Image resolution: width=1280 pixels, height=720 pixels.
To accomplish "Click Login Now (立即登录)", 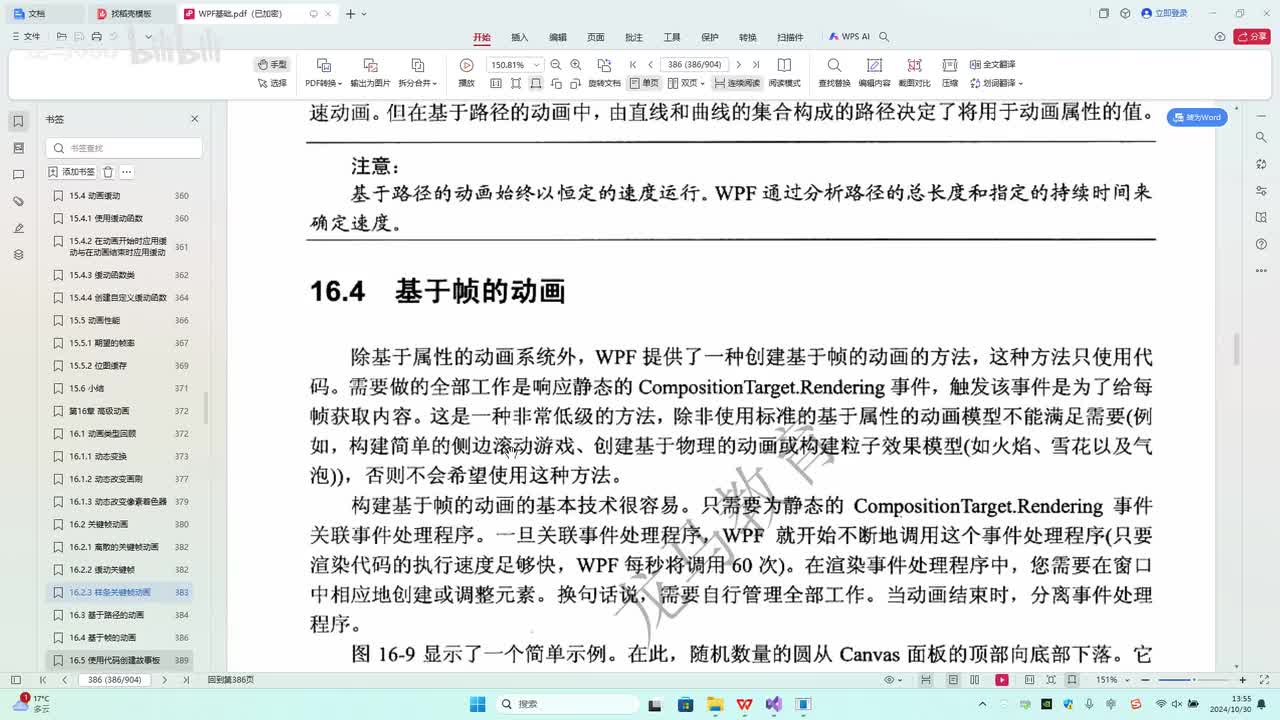I will tap(1165, 14).
